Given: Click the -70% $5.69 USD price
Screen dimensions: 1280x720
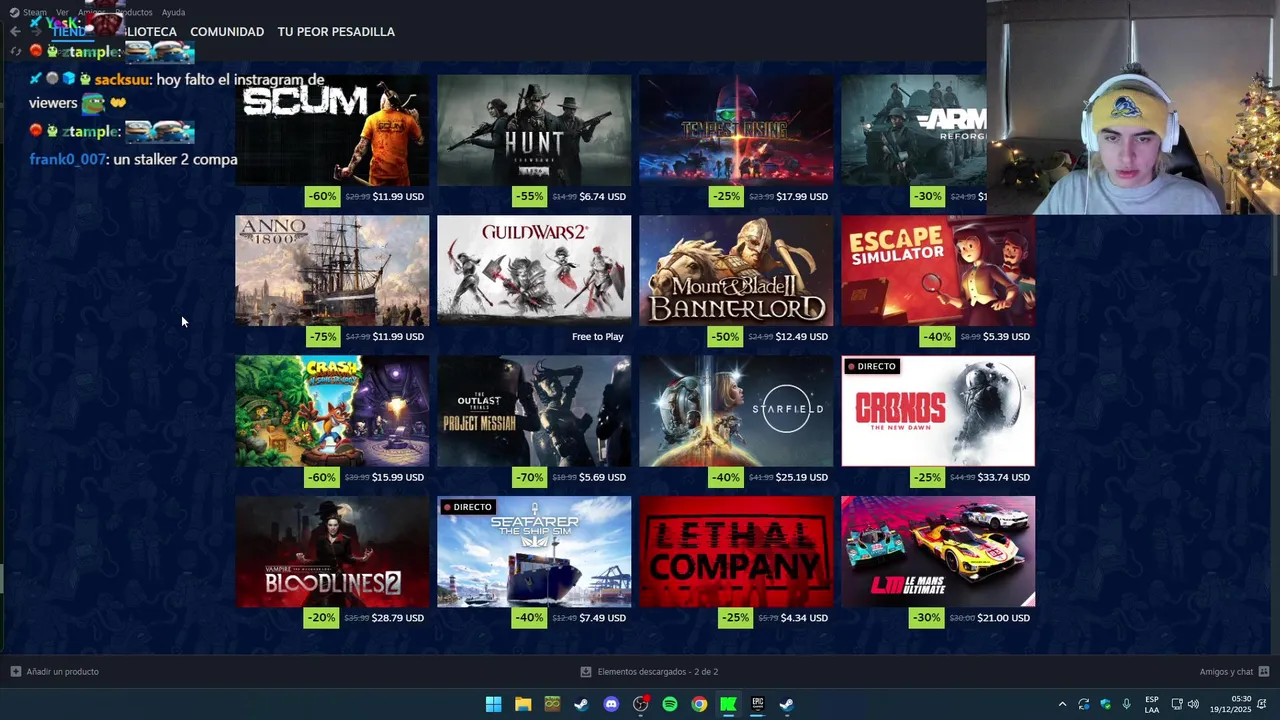Looking at the screenshot, I should pyautogui.click(x=570, y=477).
